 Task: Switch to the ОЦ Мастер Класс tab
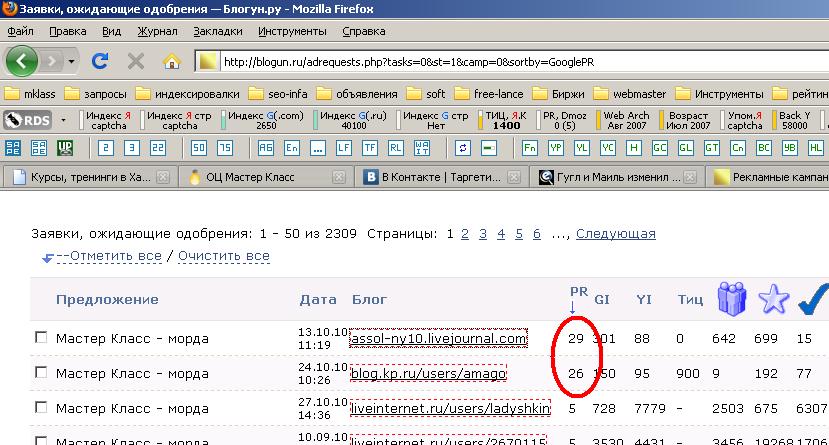[x=259, y=177]
